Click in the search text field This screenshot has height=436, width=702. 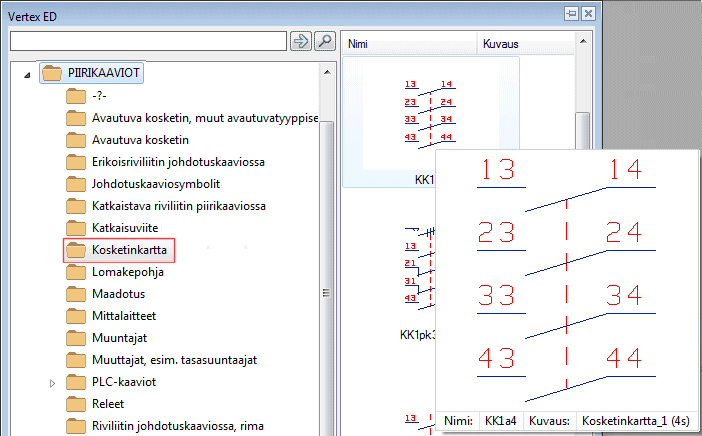click(148, 41)
